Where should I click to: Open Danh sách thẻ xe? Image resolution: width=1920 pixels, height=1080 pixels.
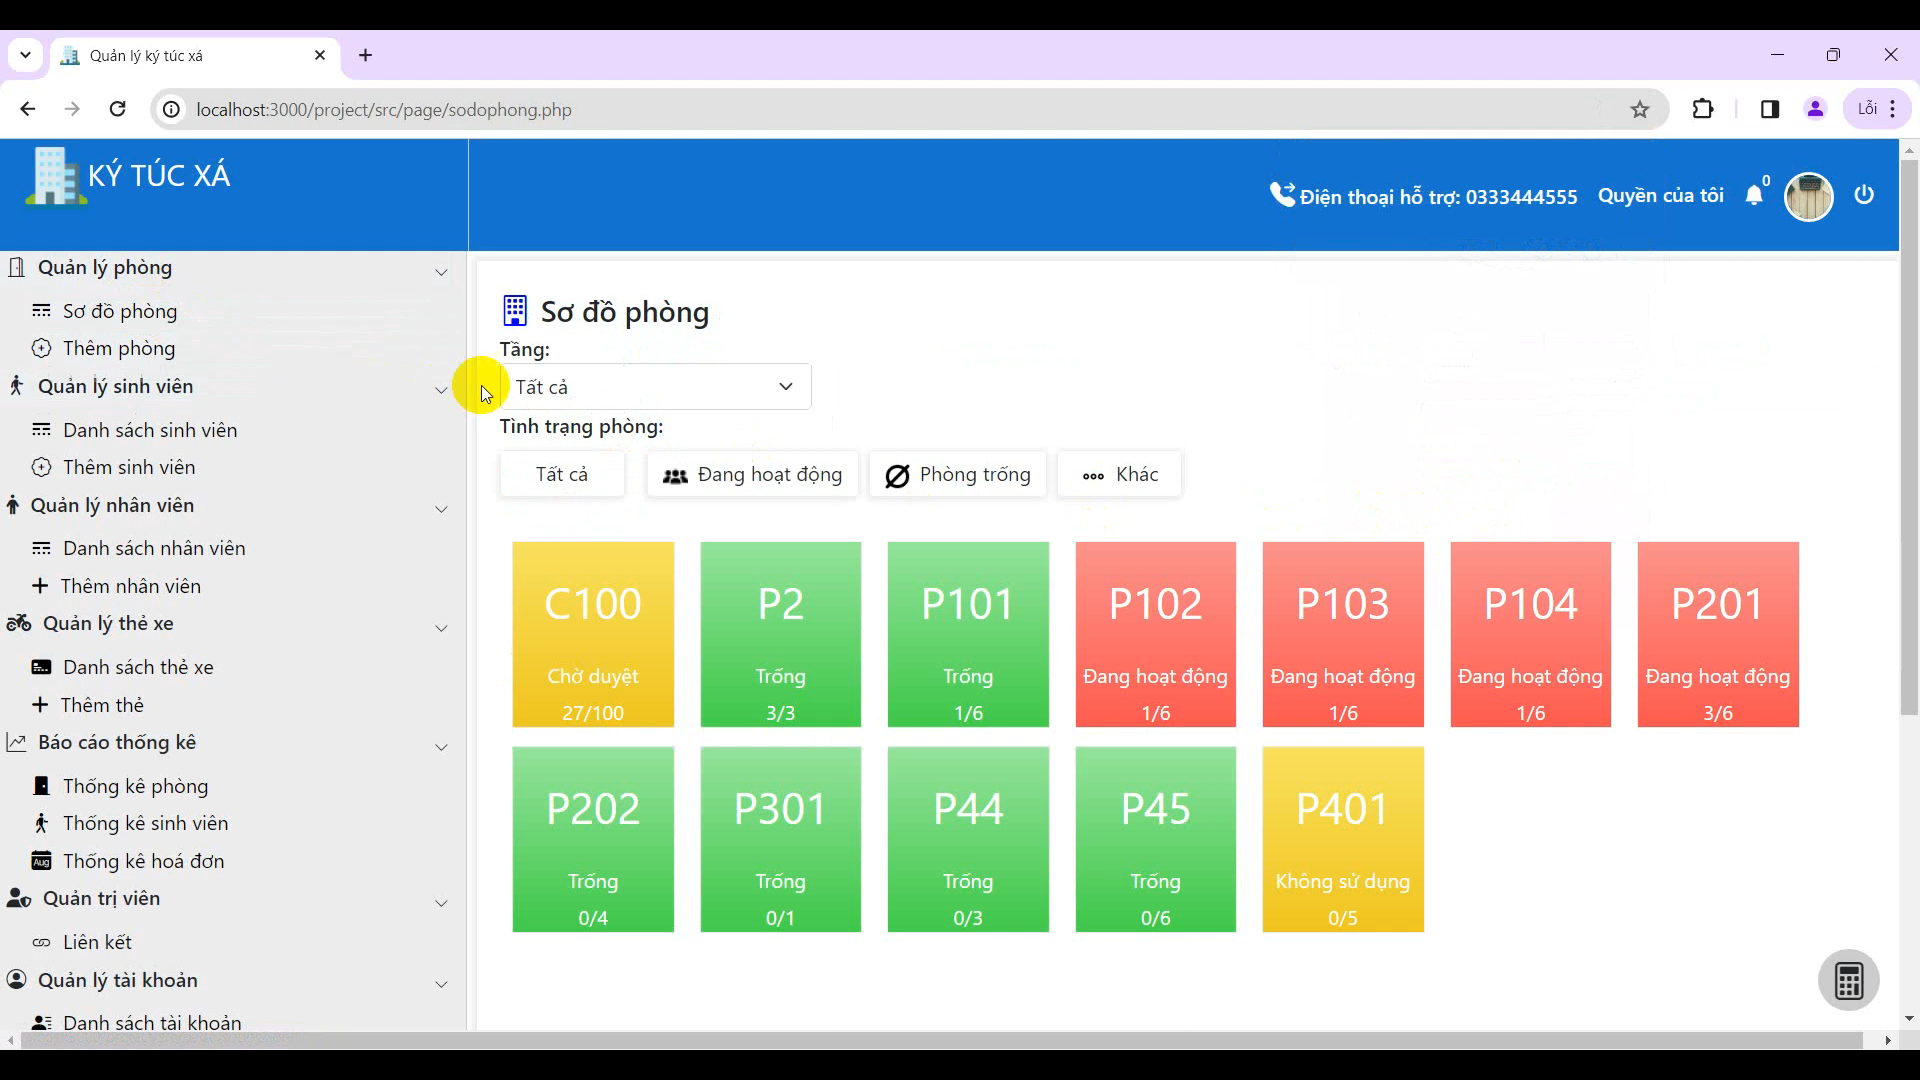click(138, 667)
